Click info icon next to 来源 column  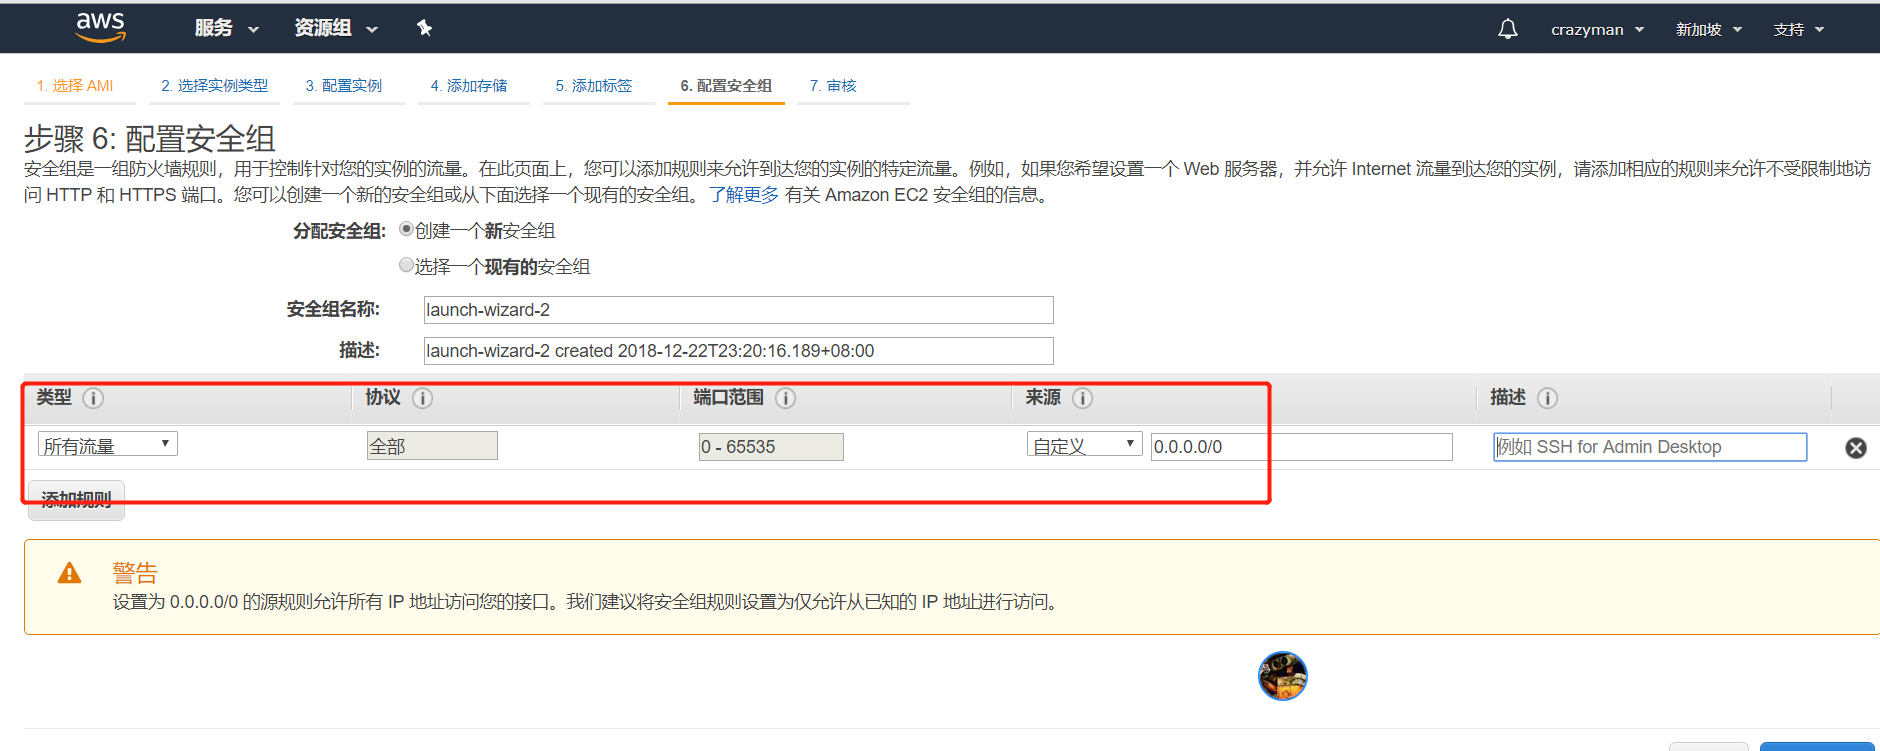(1082, 398)
